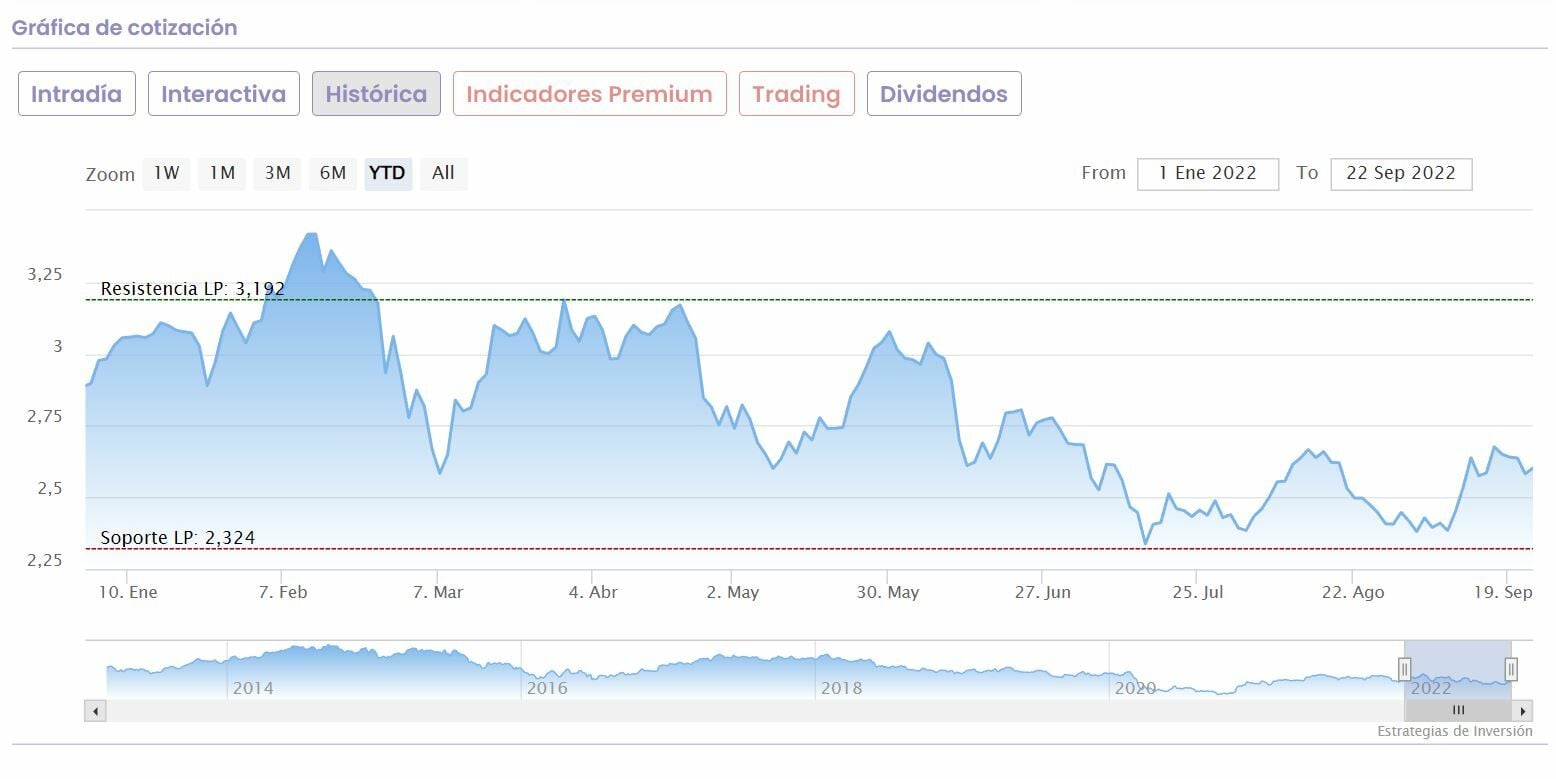
Task: Show the Dividendos tab
Action: [x=943, y=94]
